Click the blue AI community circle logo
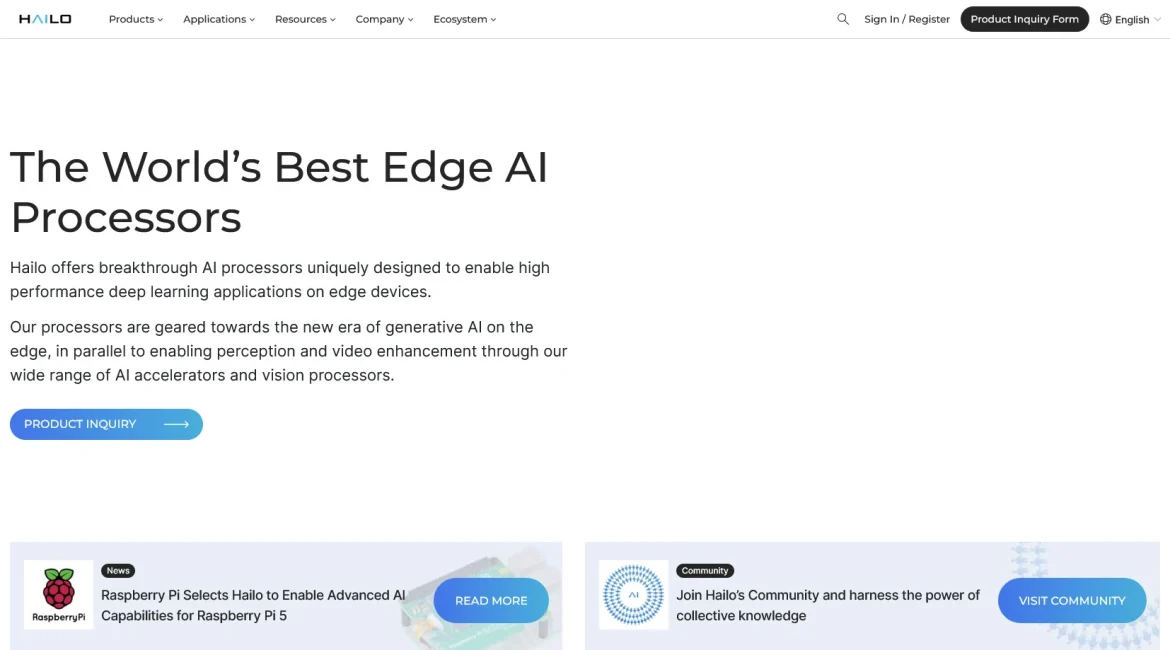Image resolution: width=1170 pixels, height=650 pixels. coord(634,595)
